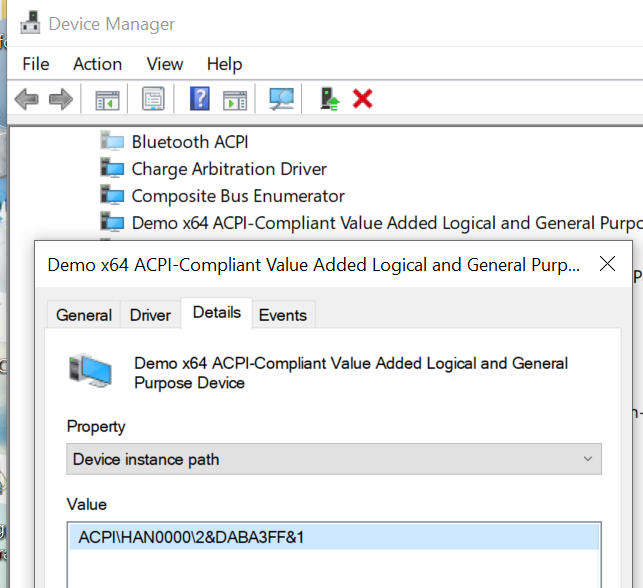Open the Device instance path property dropdown

(334, 459)
